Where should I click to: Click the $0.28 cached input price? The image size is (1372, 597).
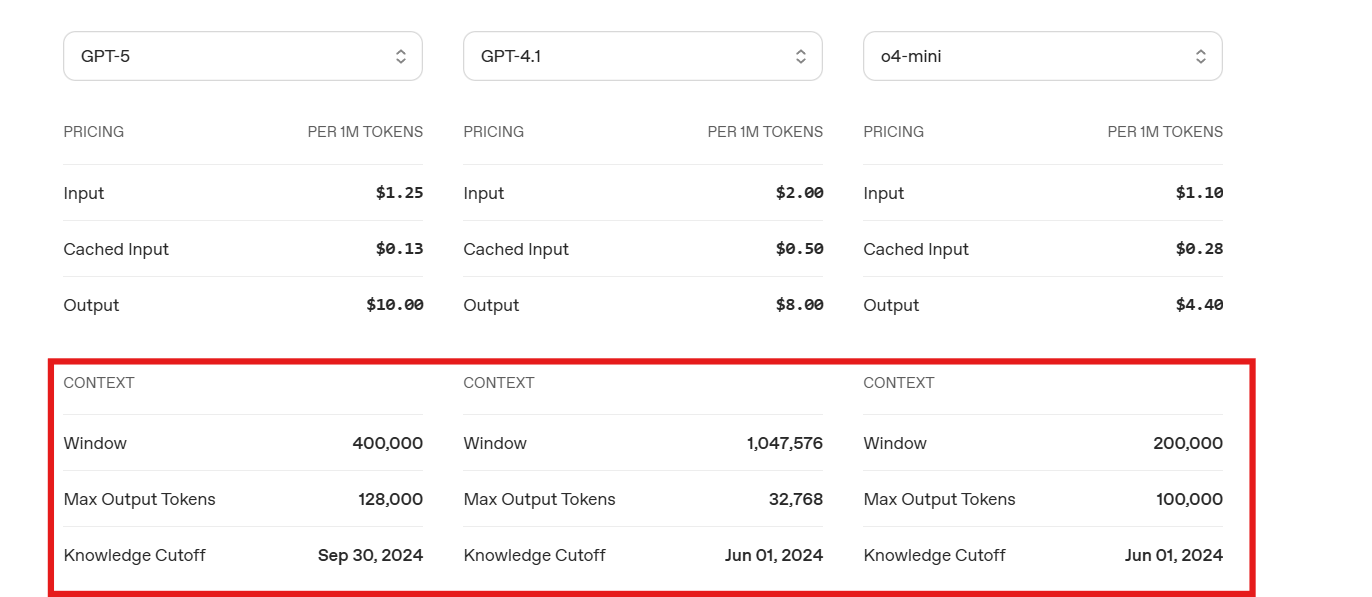(x=1199, y=249)
